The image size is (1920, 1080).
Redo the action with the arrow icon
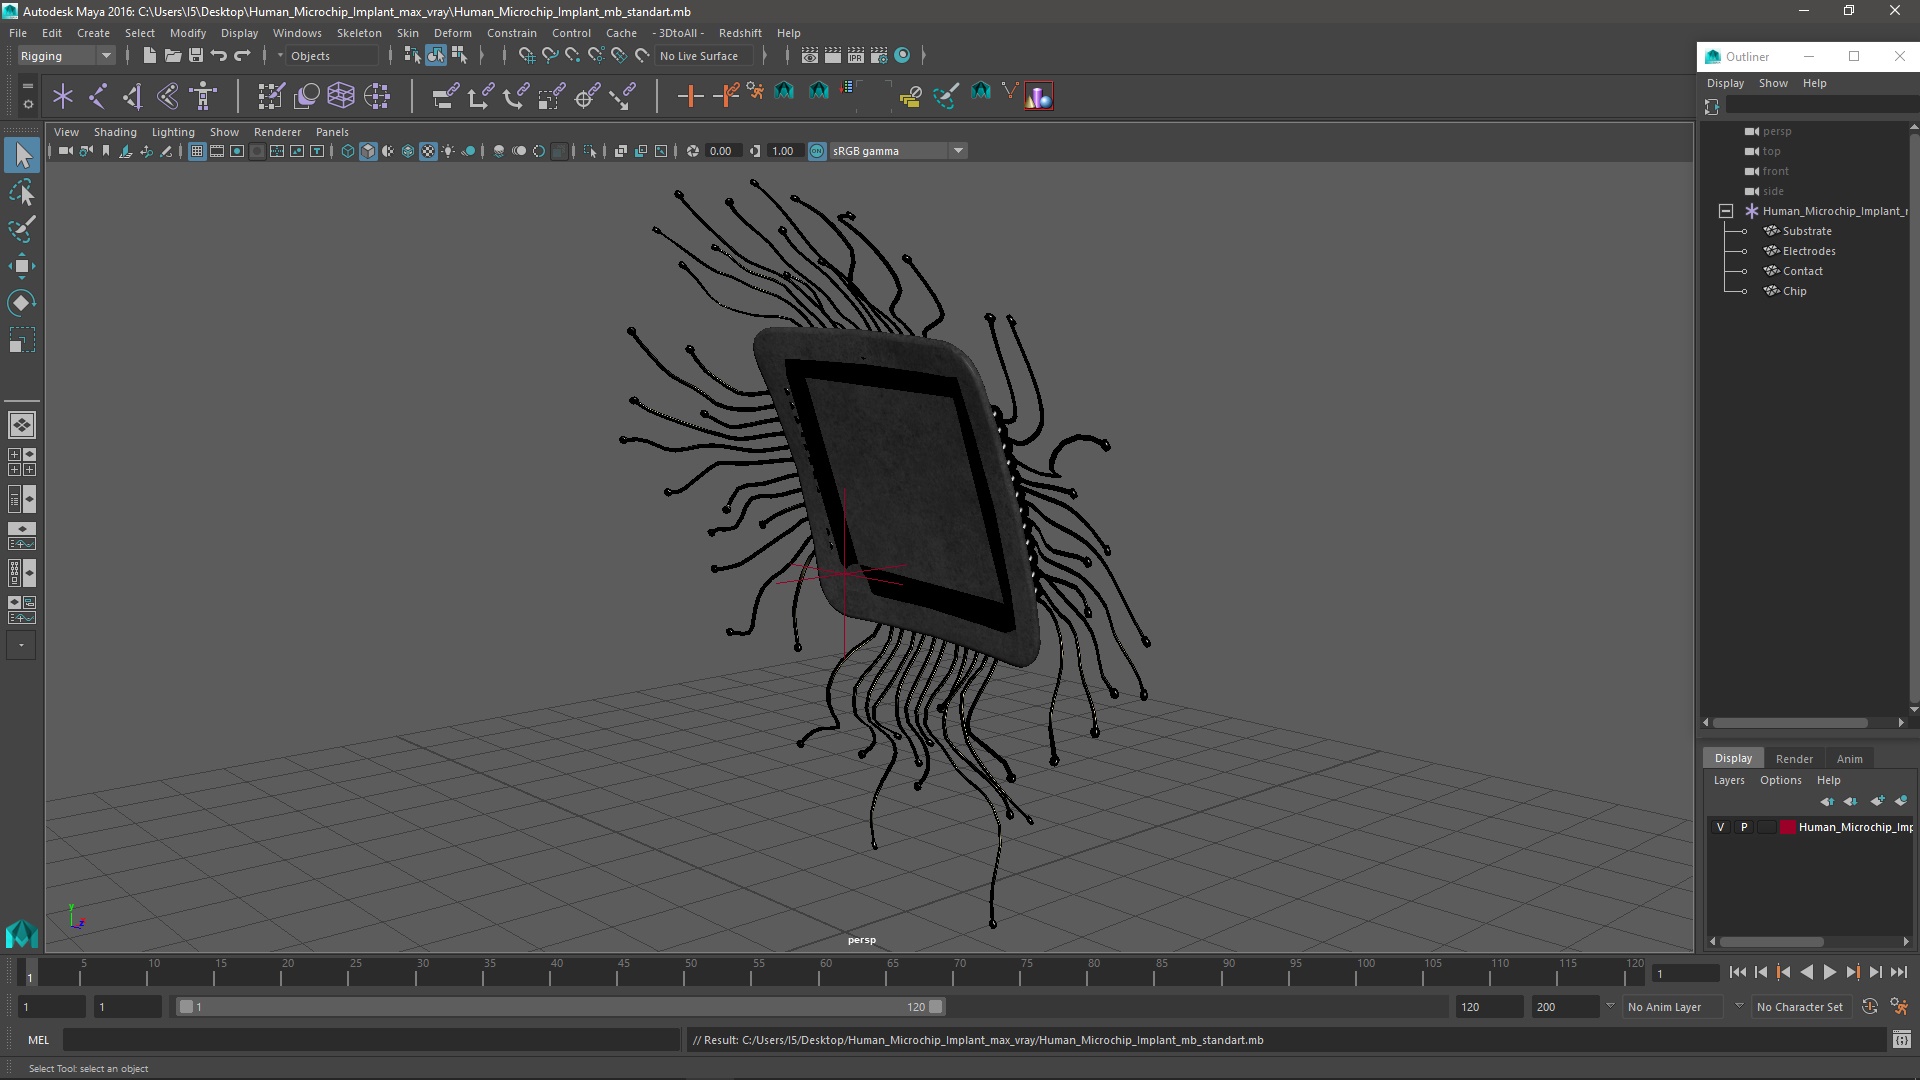242,56
